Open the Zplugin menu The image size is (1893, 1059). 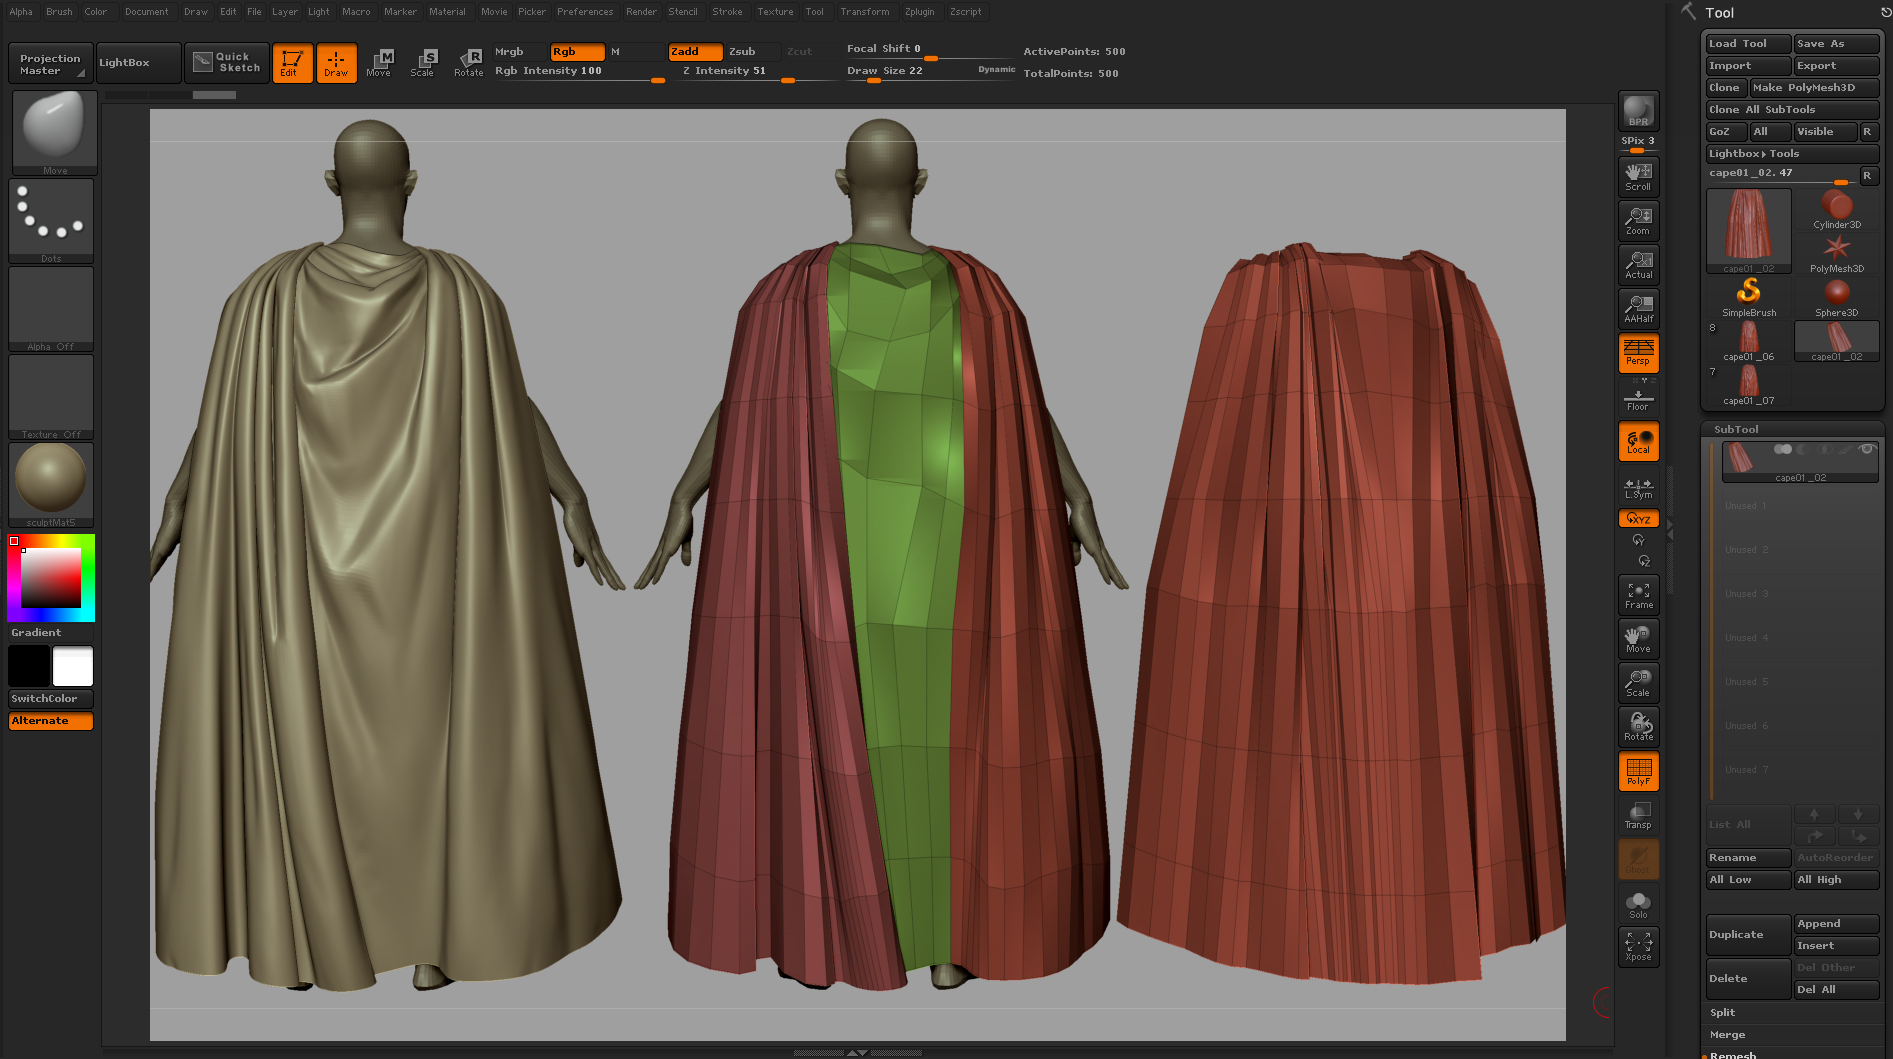919,12
